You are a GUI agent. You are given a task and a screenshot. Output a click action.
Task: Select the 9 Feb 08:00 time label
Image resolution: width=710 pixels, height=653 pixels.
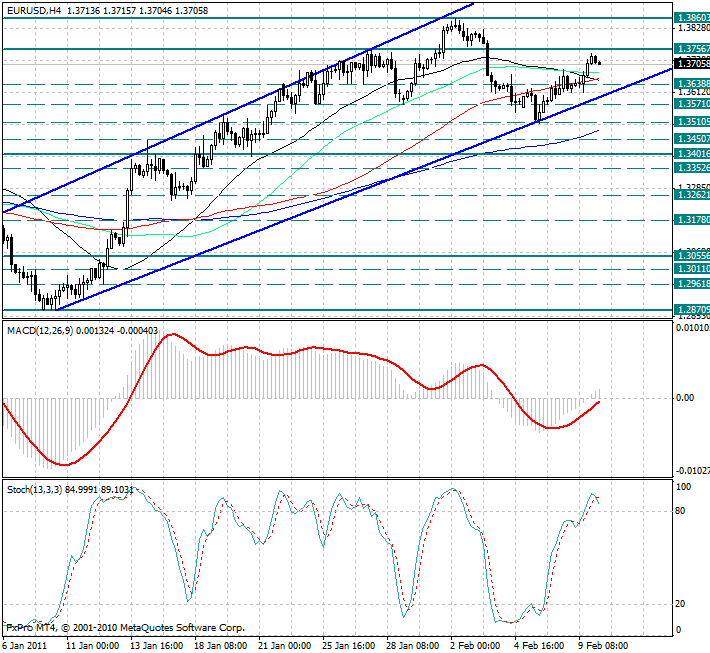tap(606, 645)
